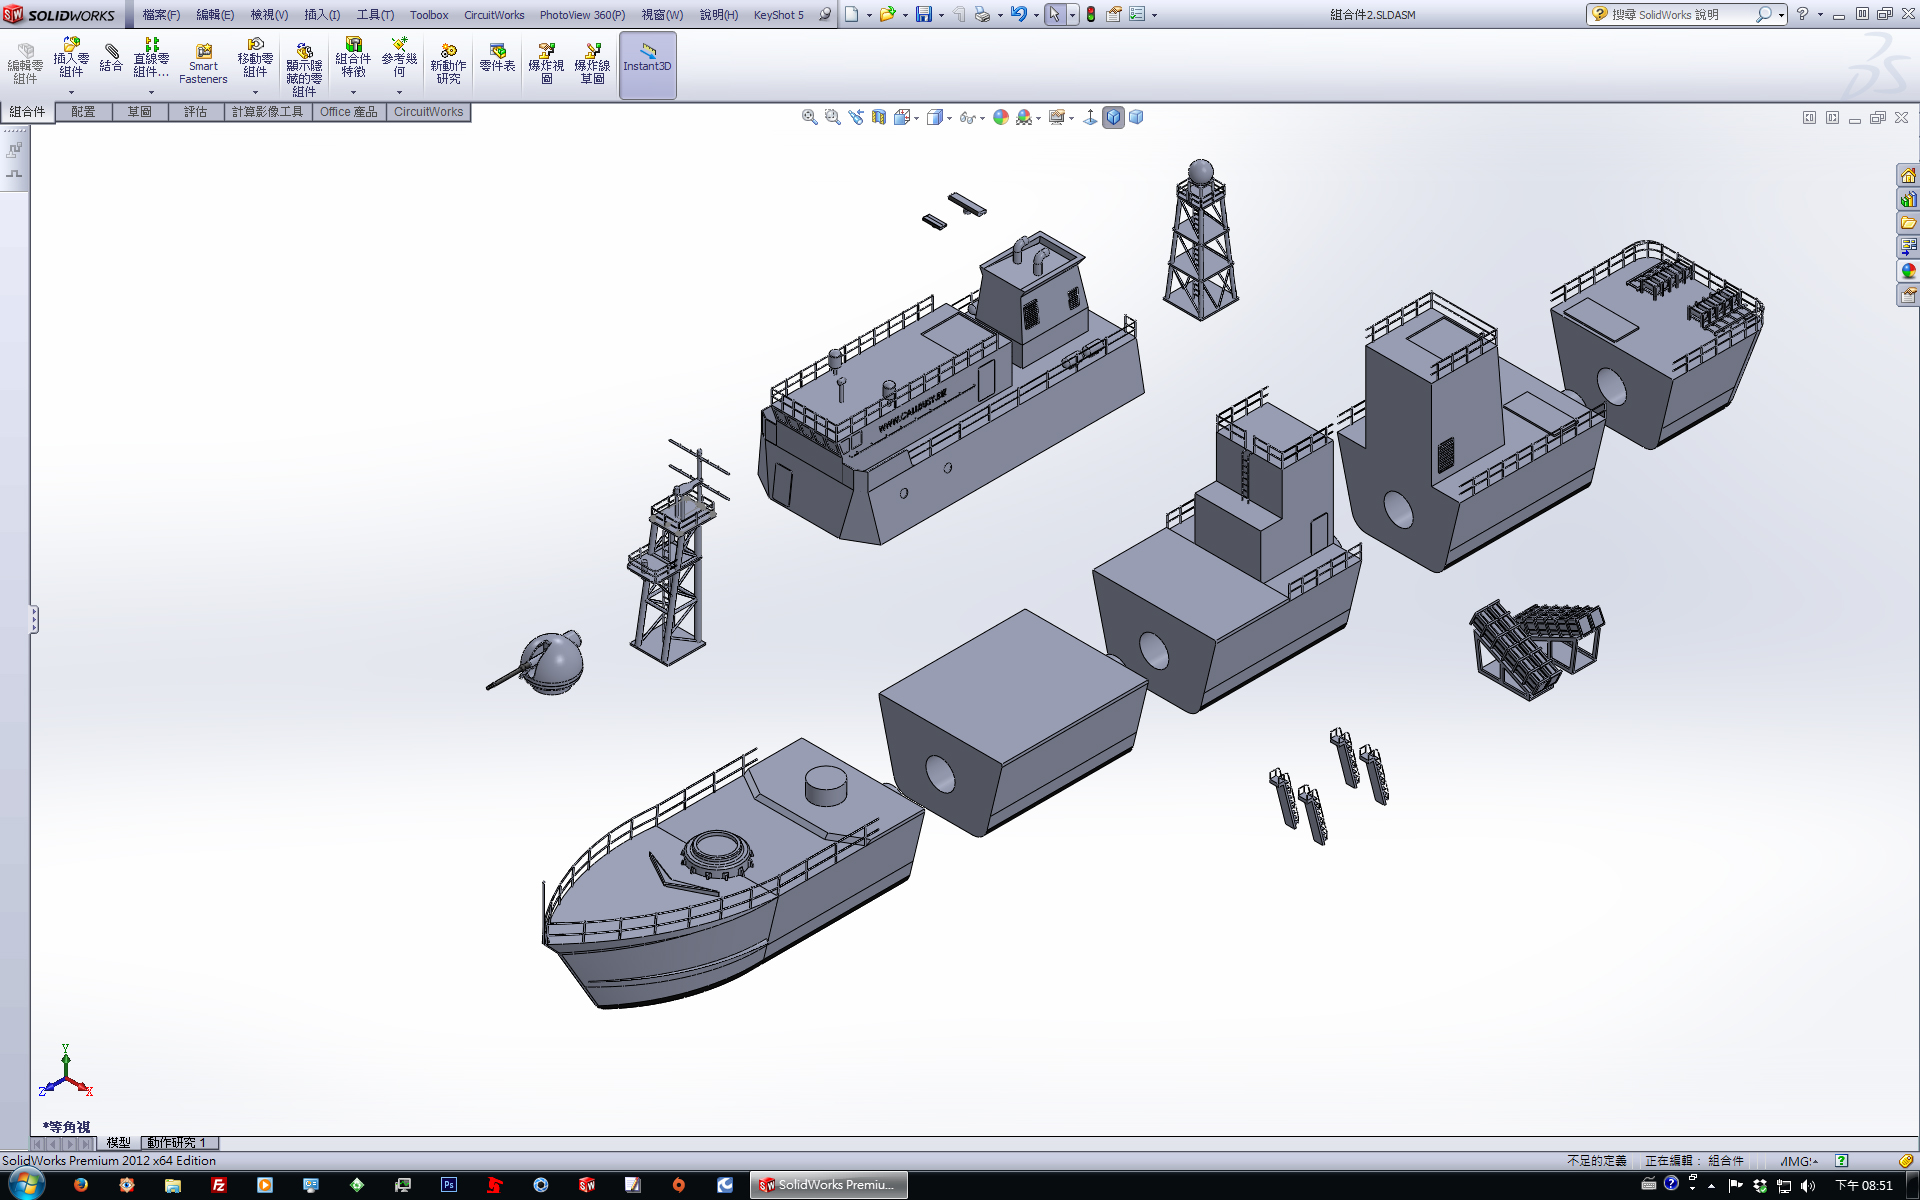Select the 結合 (Mate) tool
1920x1200 pixels.
111,58
